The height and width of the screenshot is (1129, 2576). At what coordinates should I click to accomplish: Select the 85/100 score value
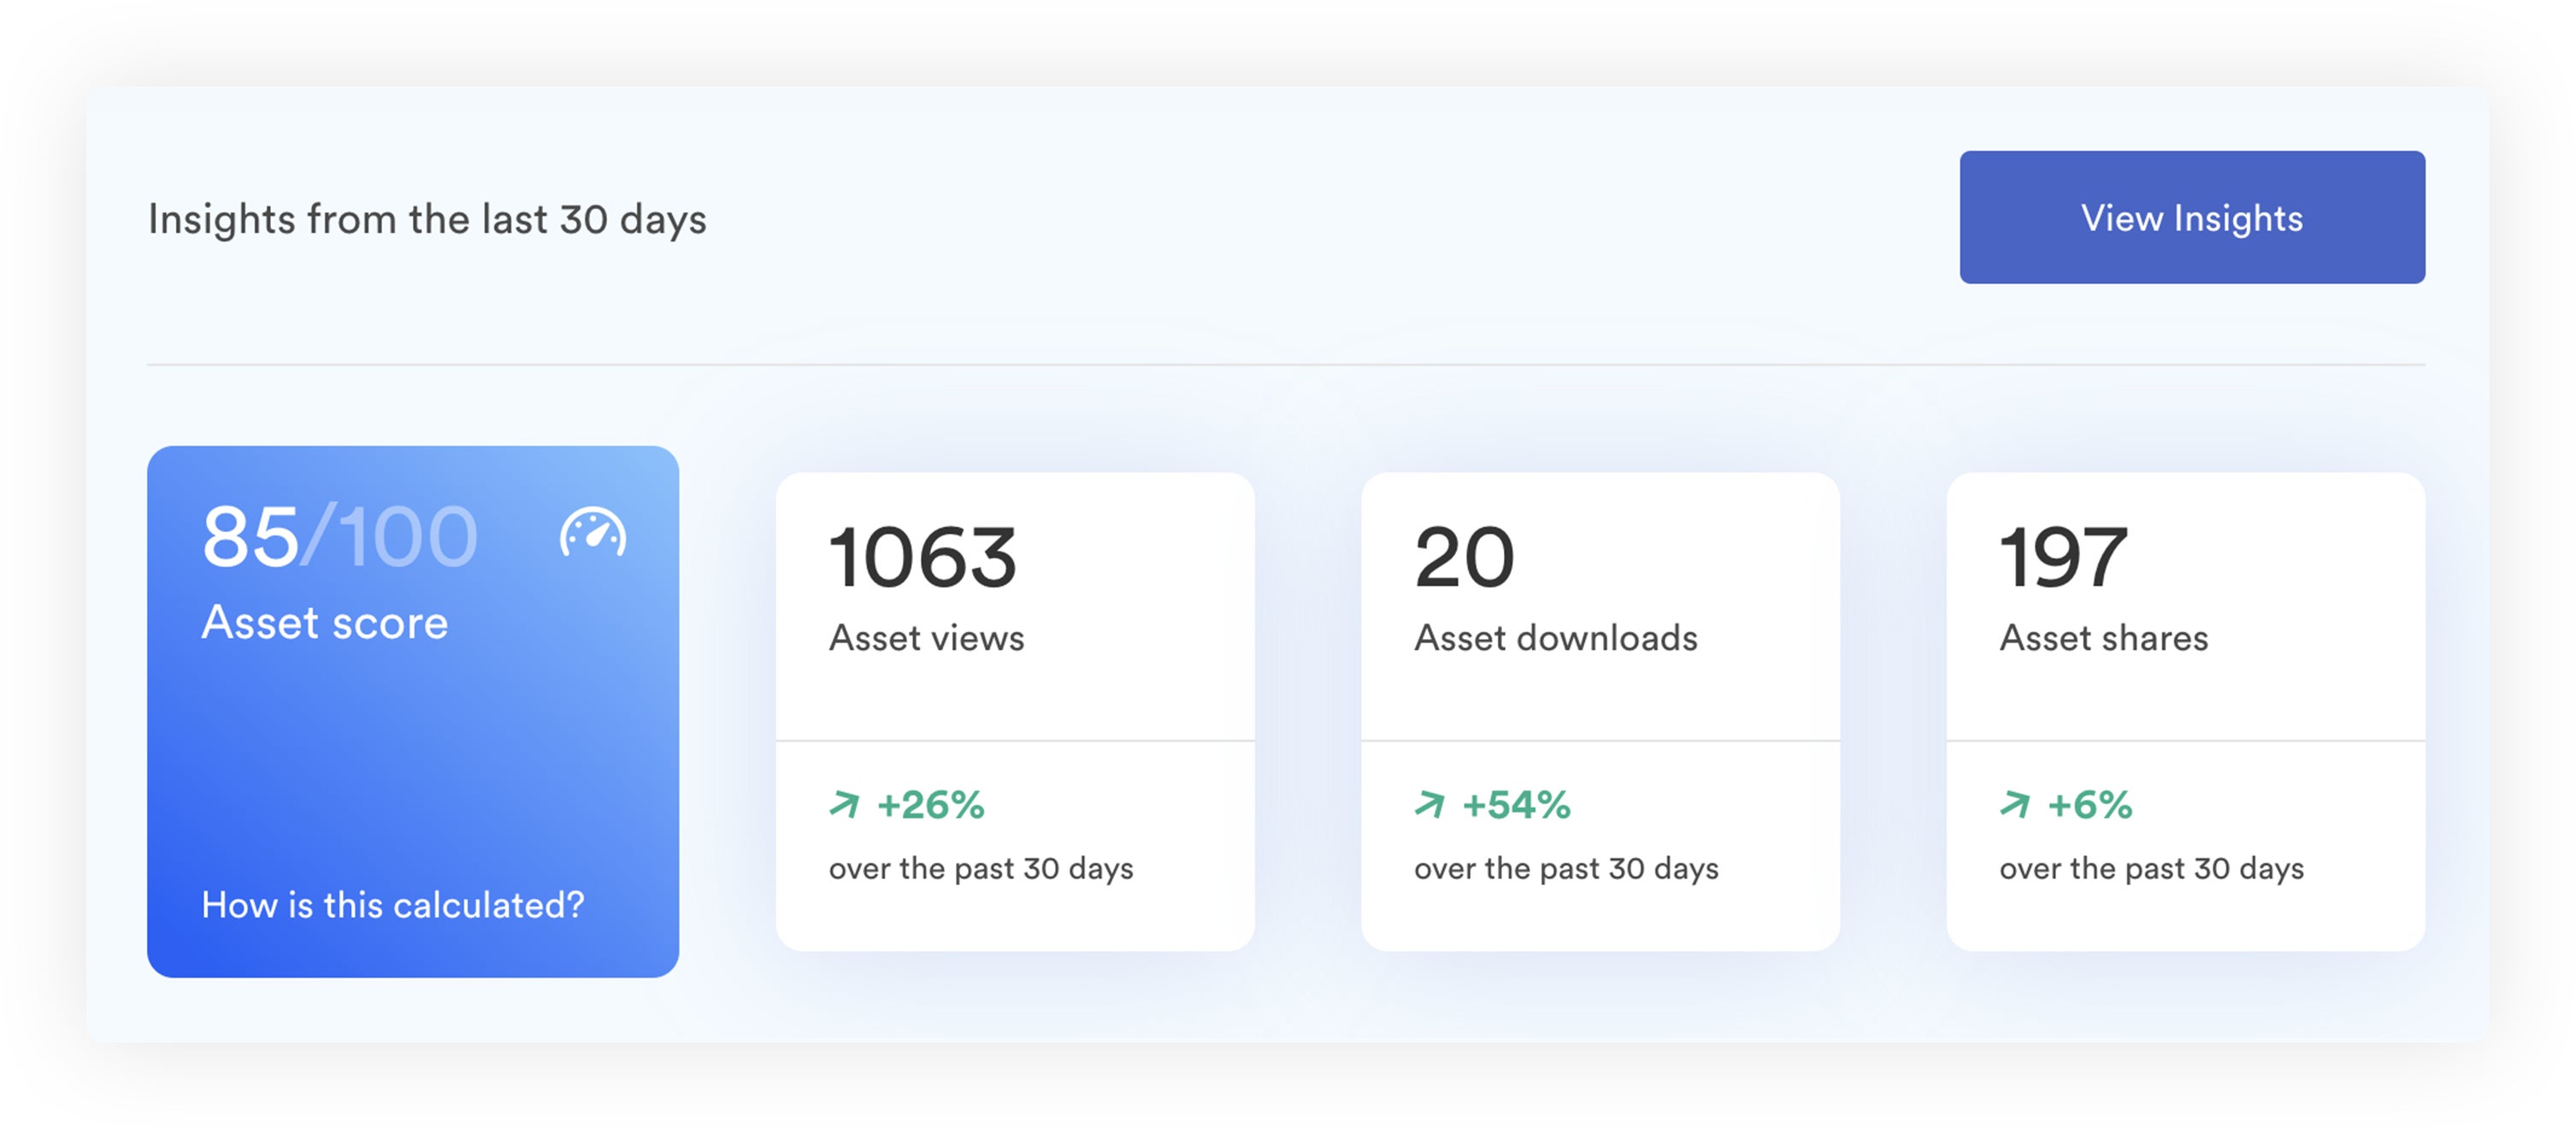pyautogui.click(x=340, y=537)
